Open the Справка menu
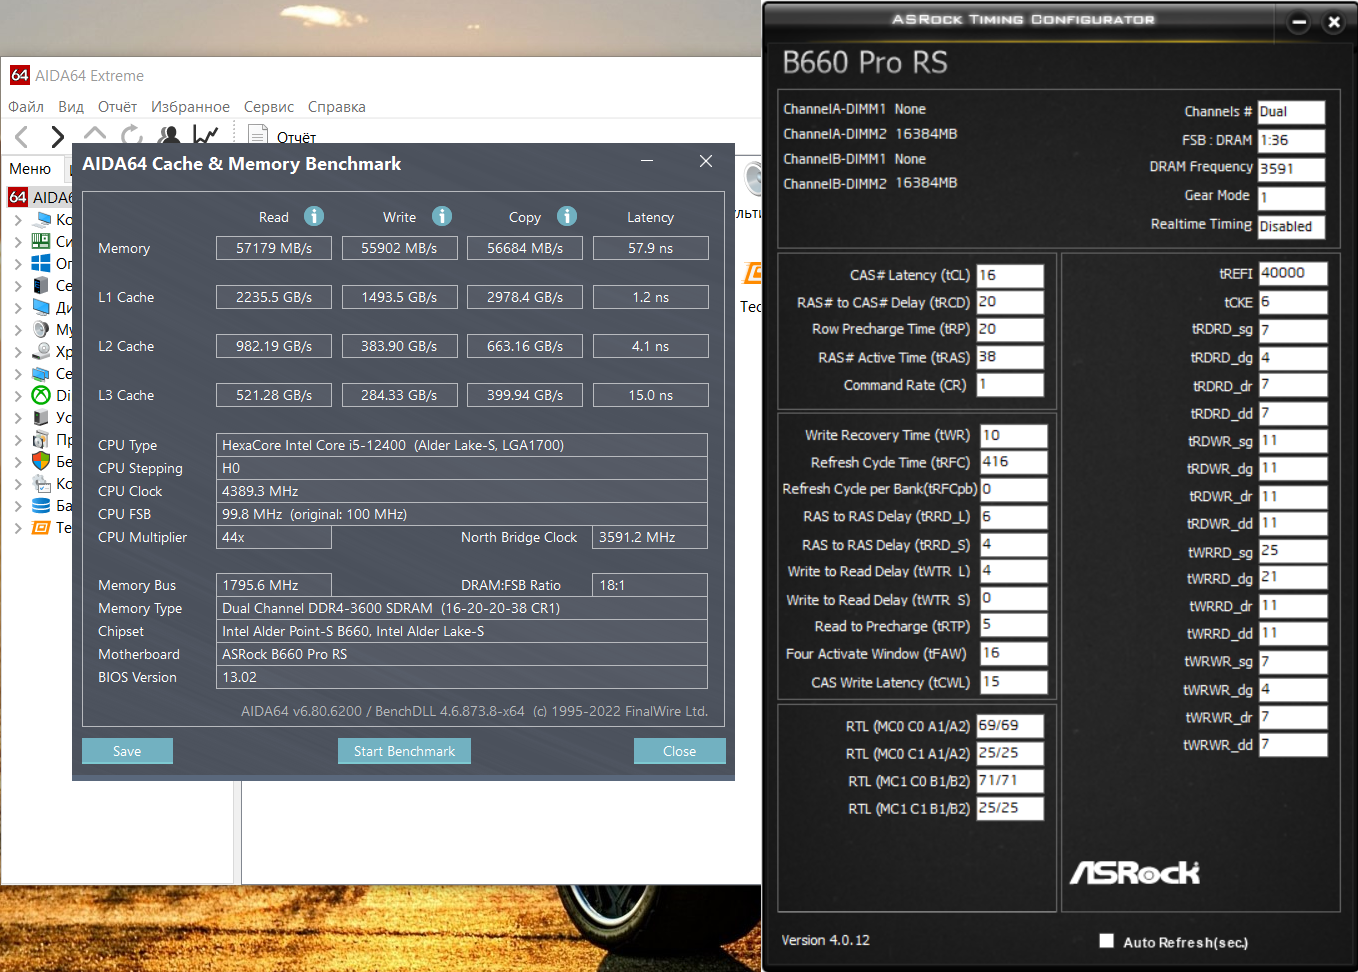This screenshot has height=972, width=1358. 337,107
